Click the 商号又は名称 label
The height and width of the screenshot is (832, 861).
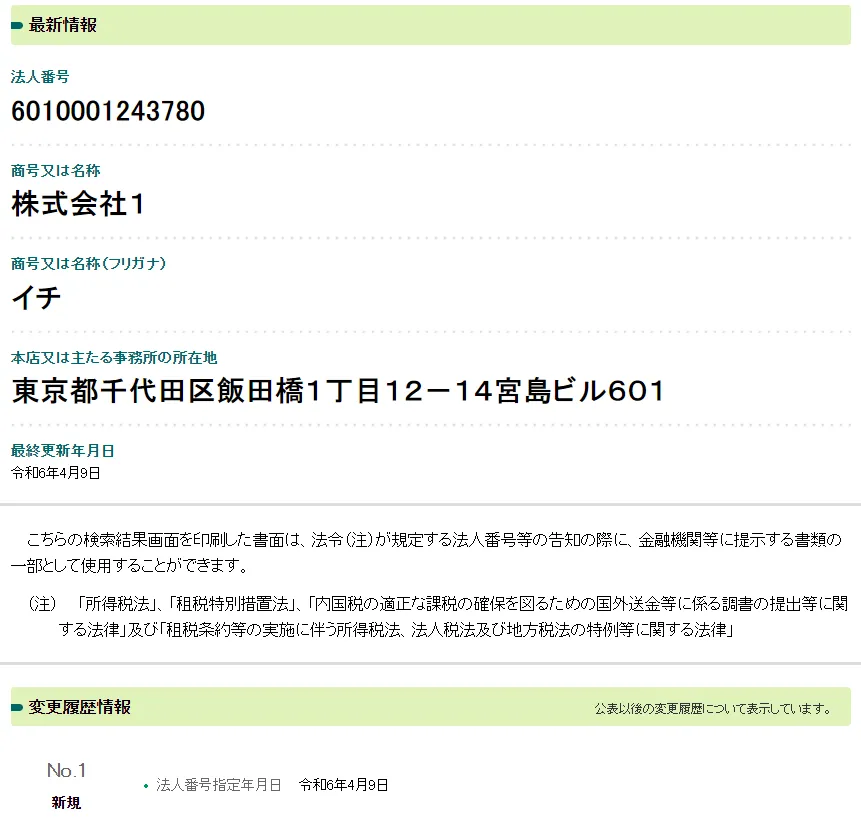(x=56, y=171)
